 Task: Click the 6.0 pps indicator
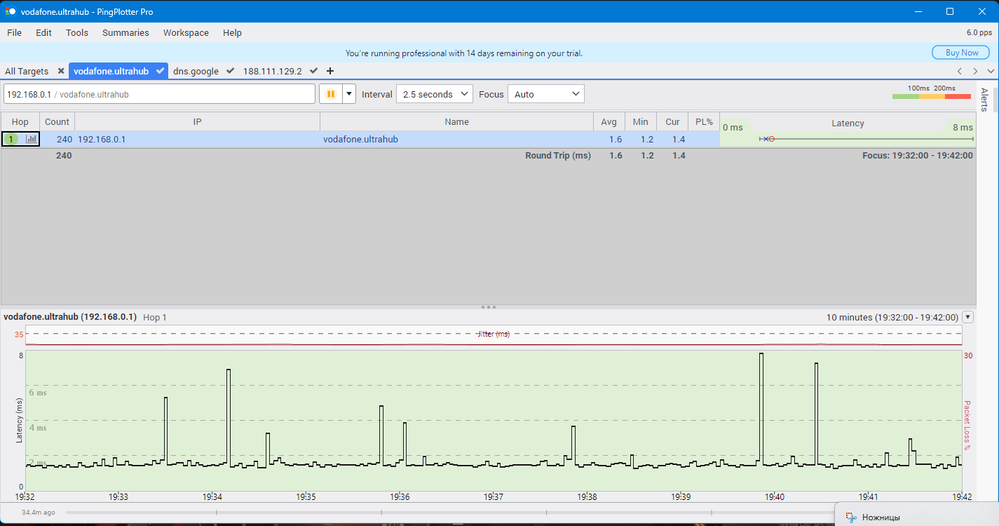979,32
